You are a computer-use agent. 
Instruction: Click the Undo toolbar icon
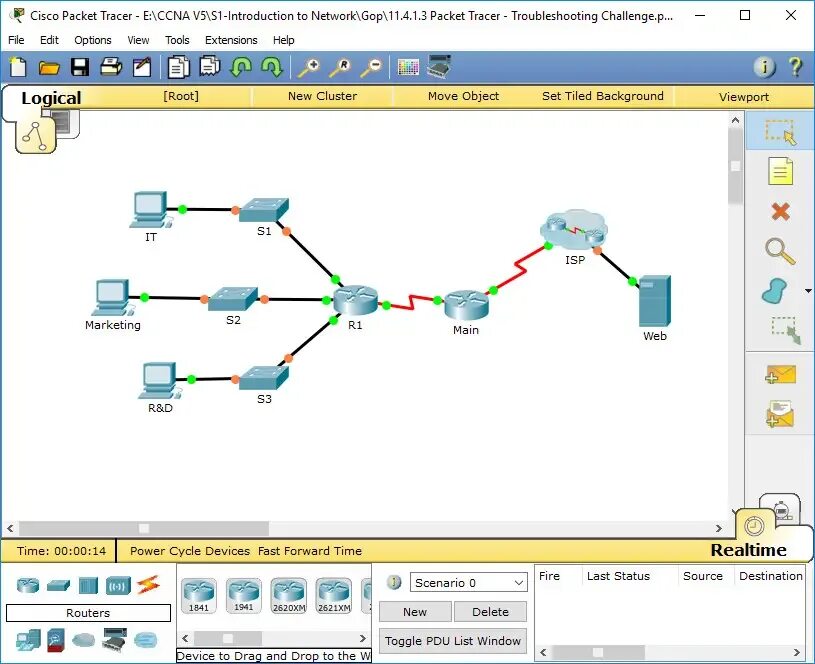[x=241, y=67]
